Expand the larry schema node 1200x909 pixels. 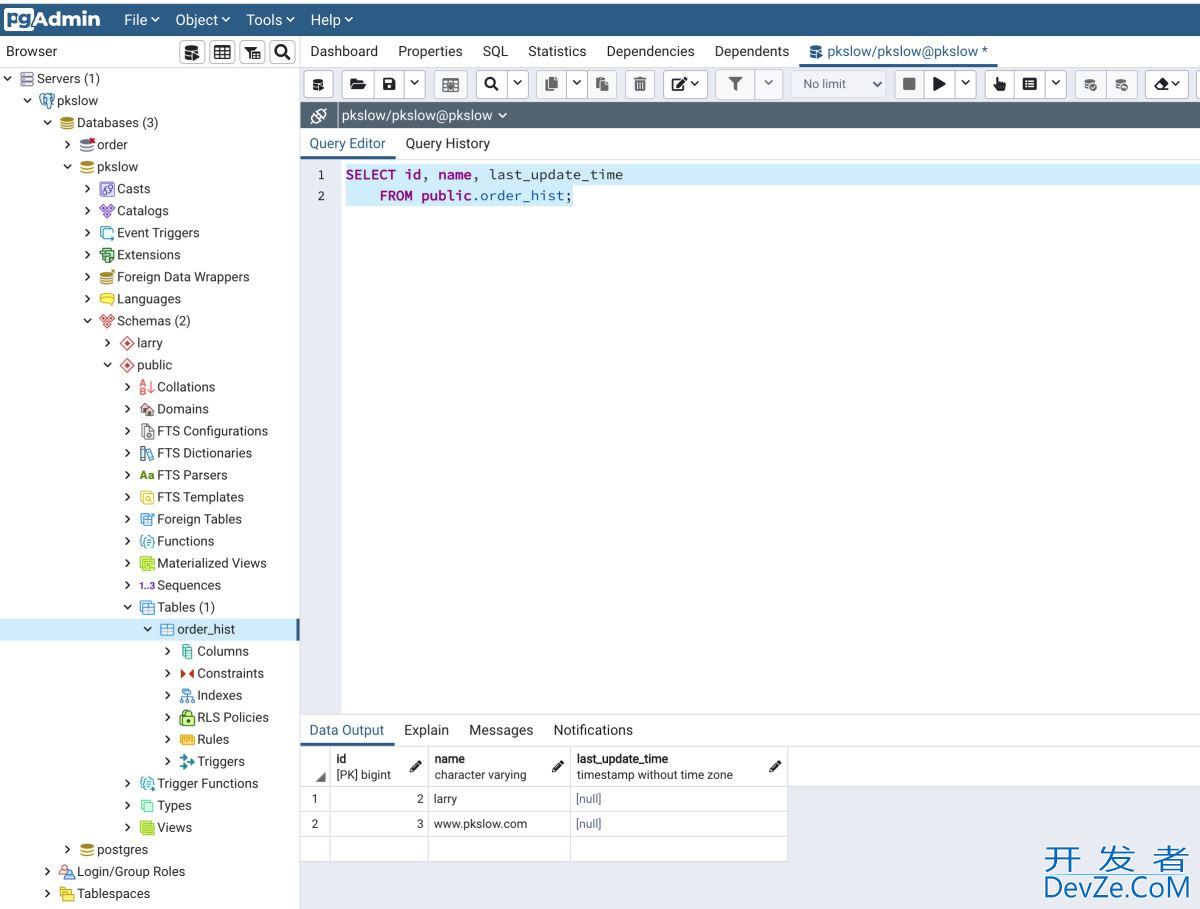(108, 343)
